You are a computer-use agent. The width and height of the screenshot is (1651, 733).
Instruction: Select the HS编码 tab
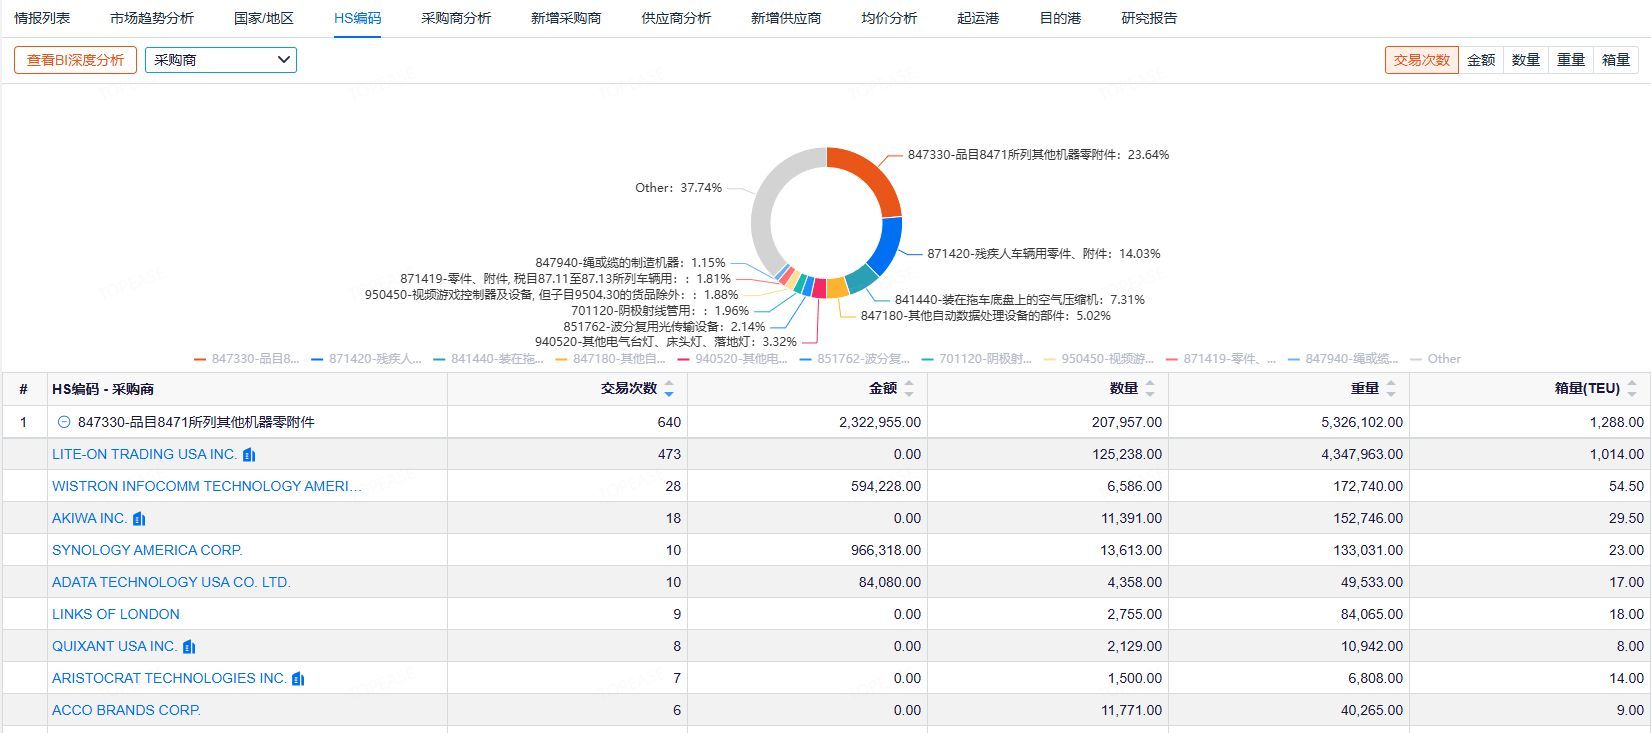coord(357,18)
